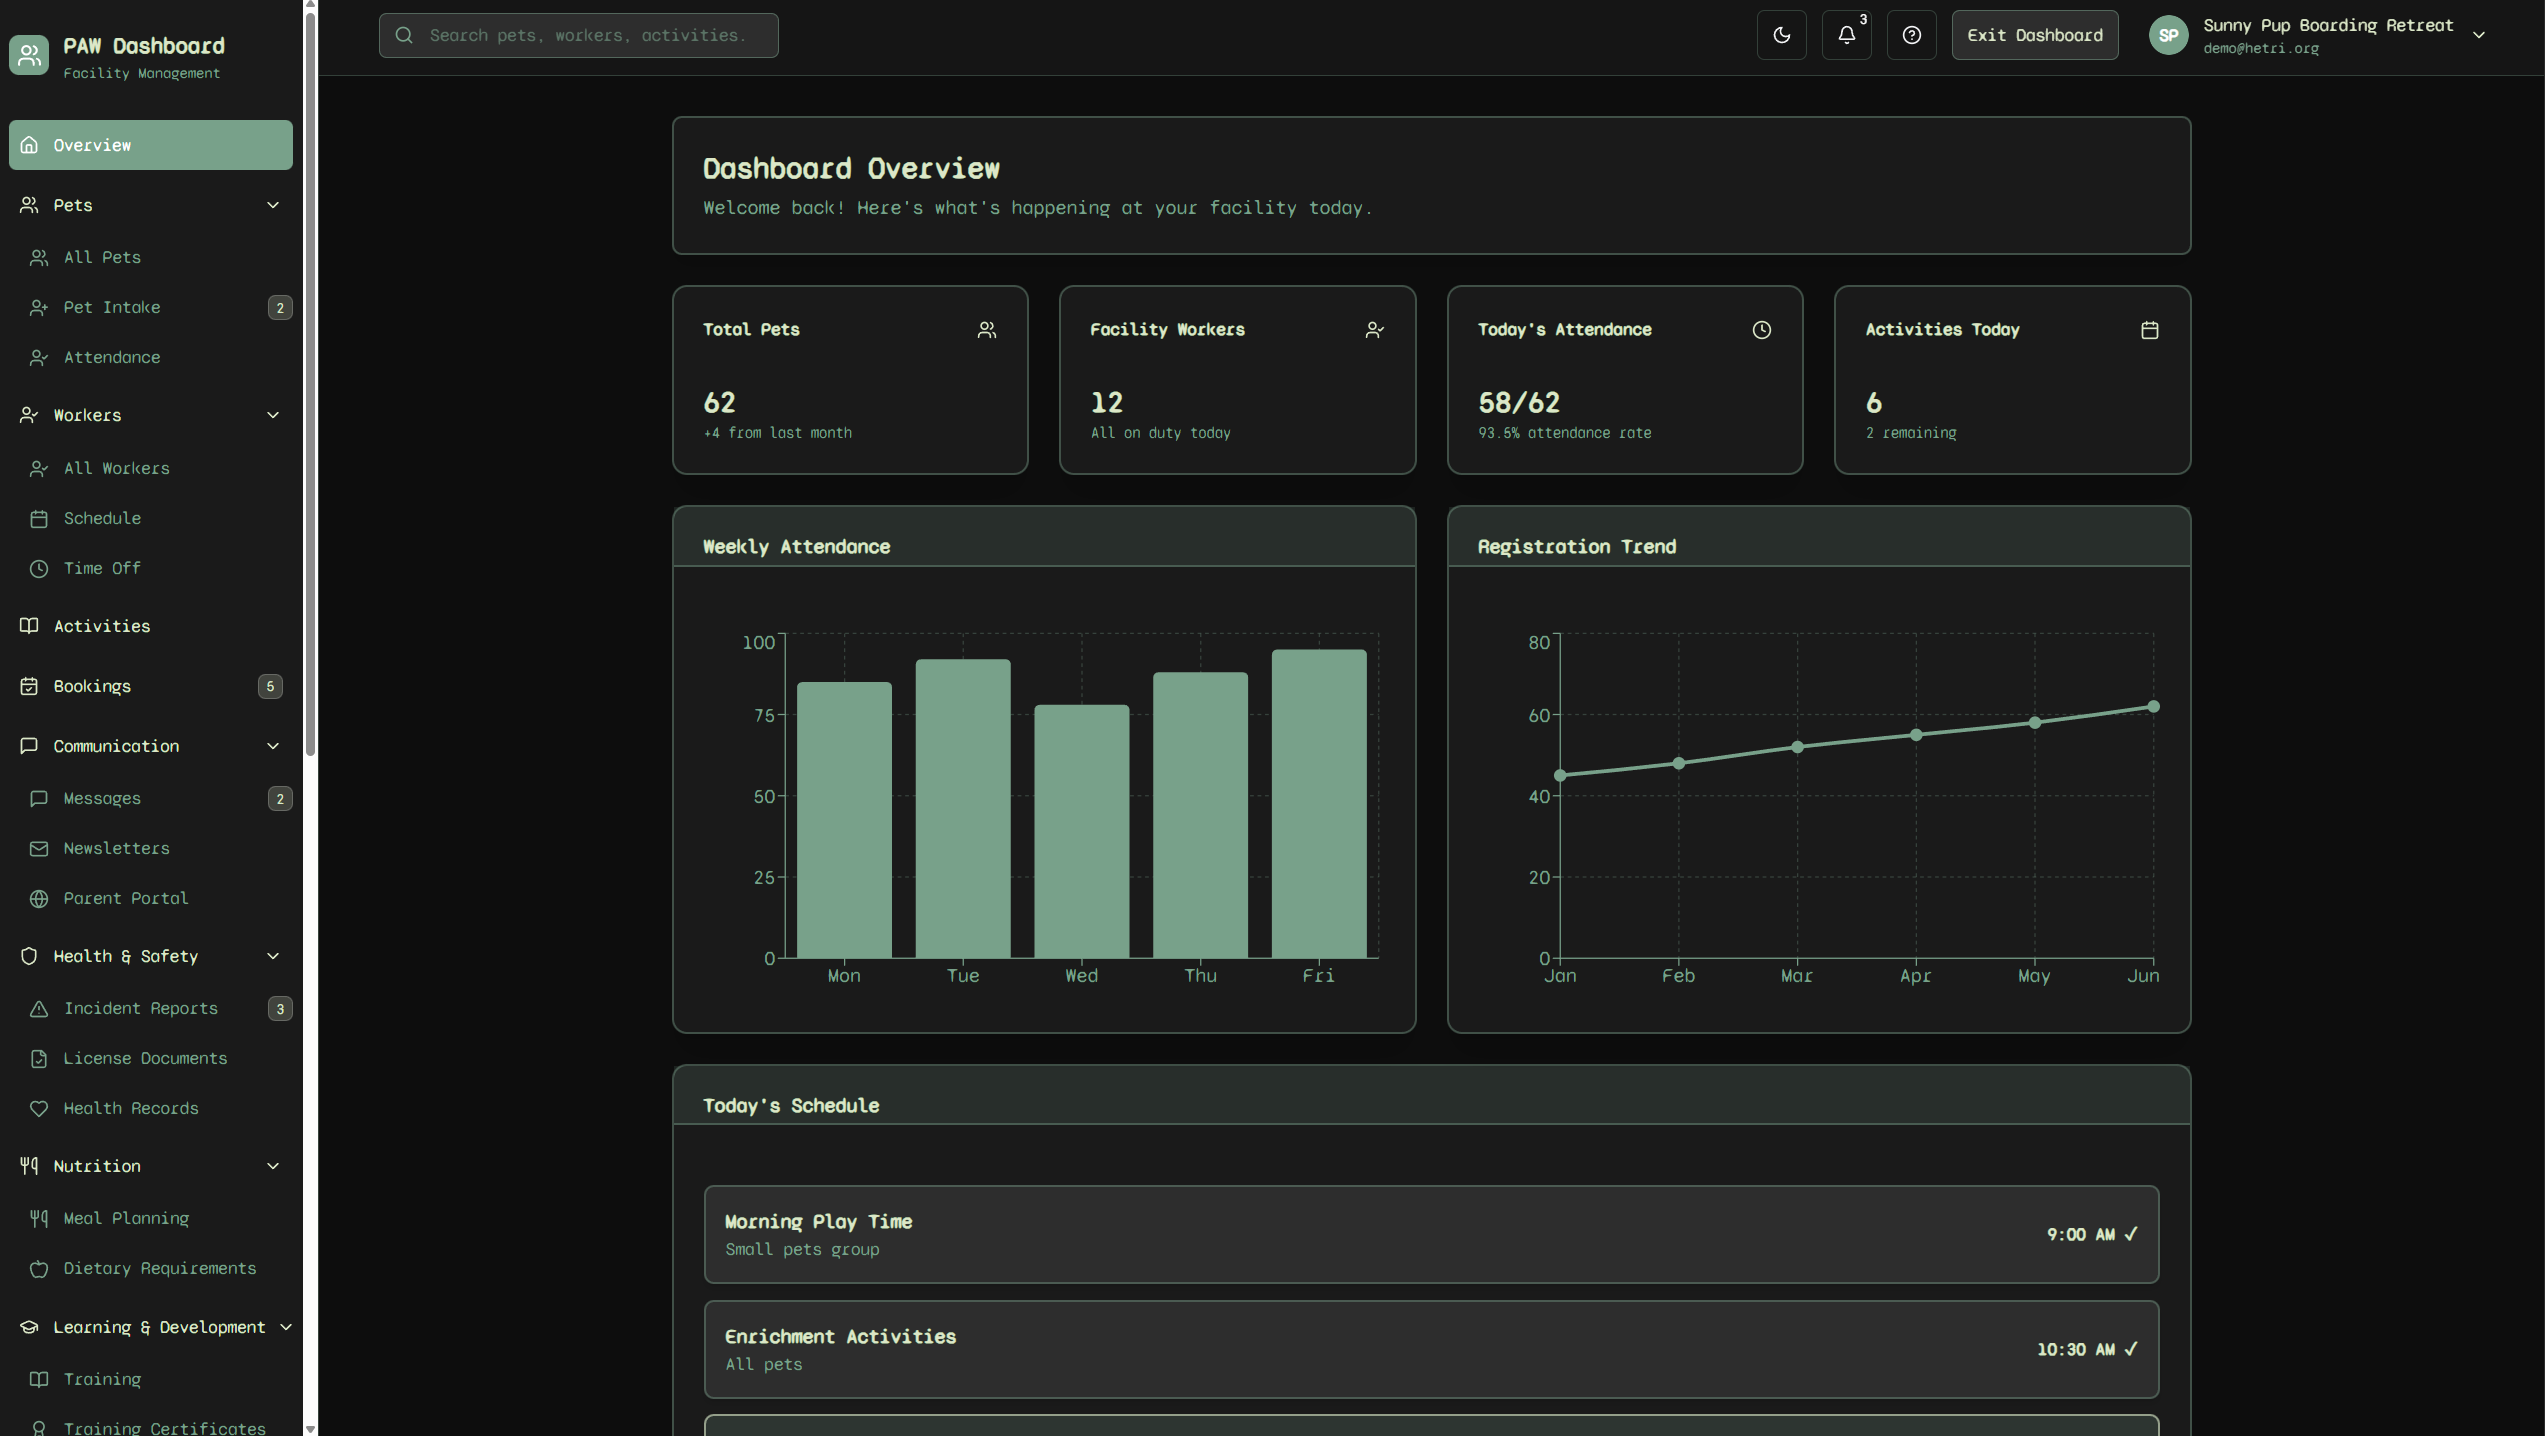Viewport: 2545px width, 1436px height.
Task: Toggle dark mode with the moon icon
Action: (1782, 35)
